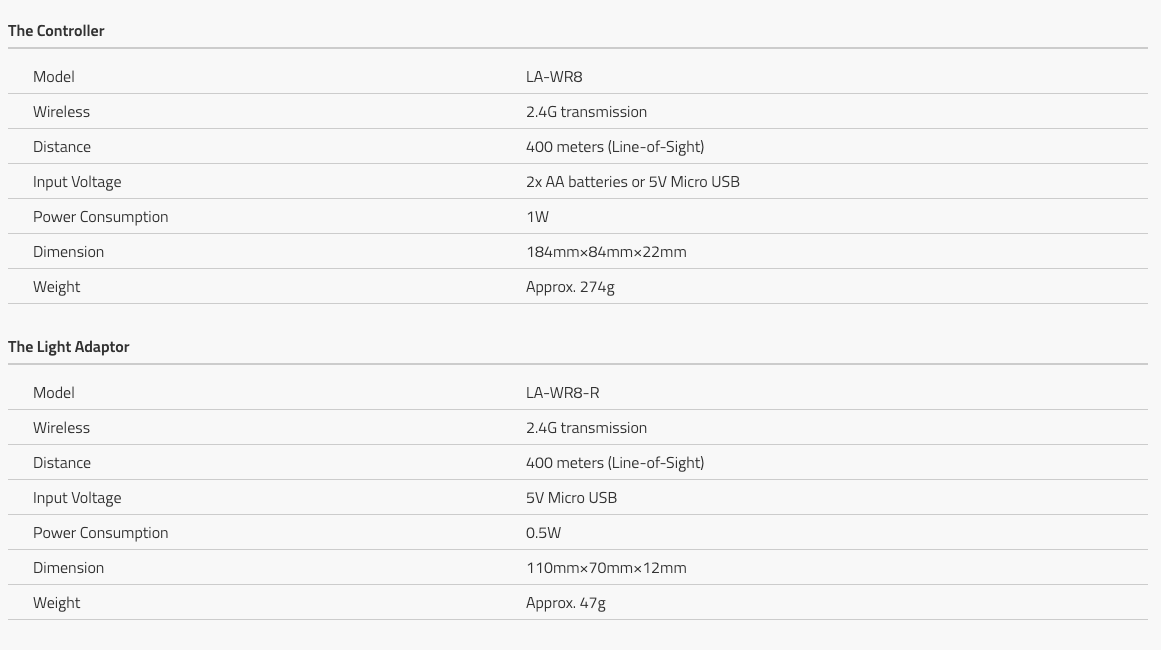
Task: Click the 184mm×84mm×22mm dimension value
Action: (x=606, y=252)
